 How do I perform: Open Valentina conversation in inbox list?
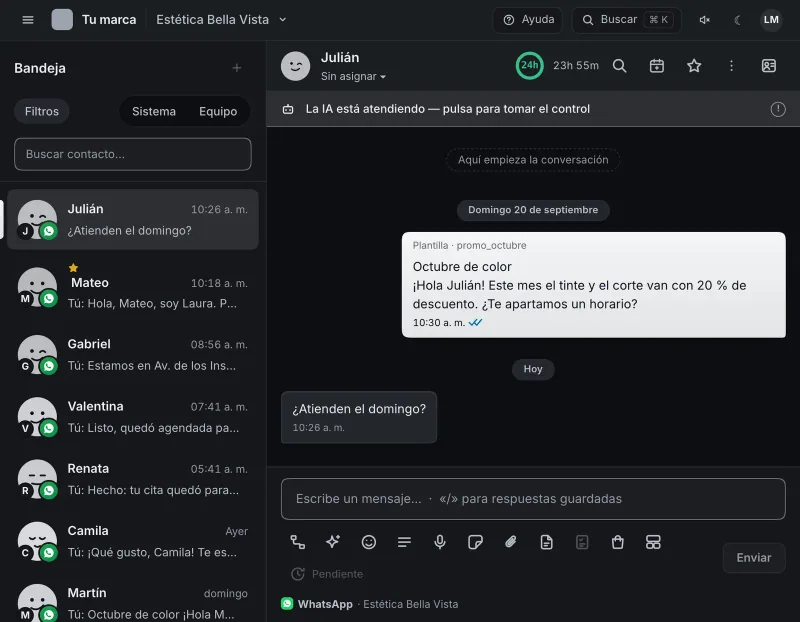coord(133,417)
